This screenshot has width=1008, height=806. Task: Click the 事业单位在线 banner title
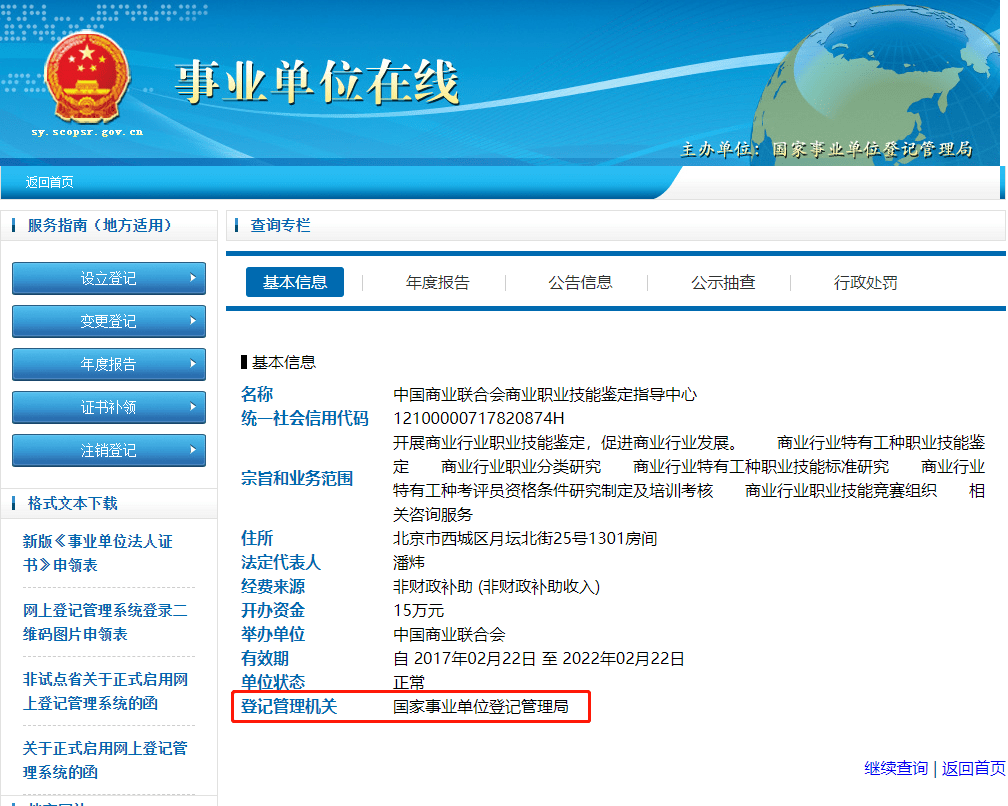317,82
